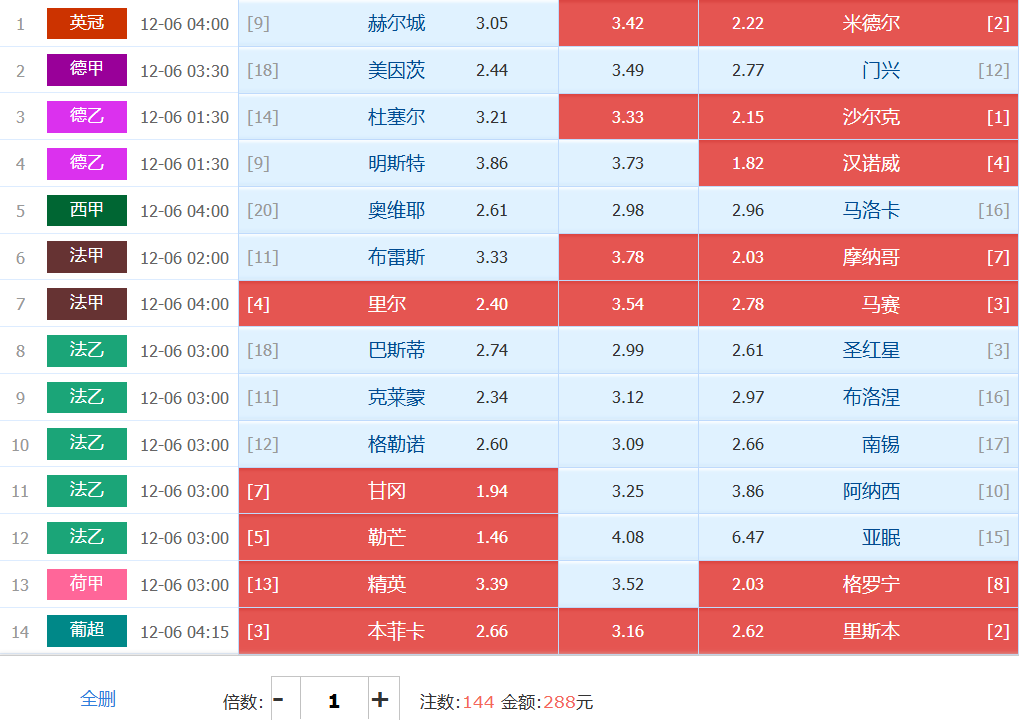Click 法甲 badge for the 布雷斯 match
The width and height of the screenshot is (1019, 720).
(x=87, y=257)
